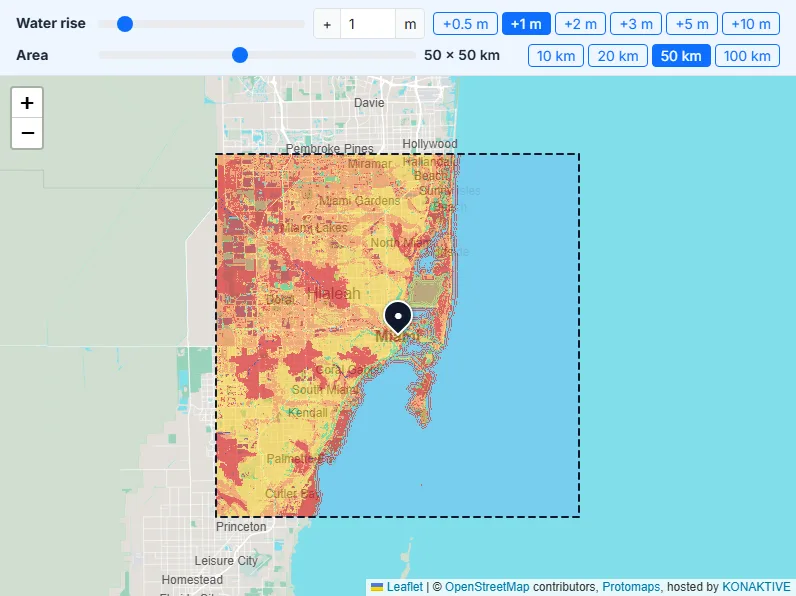Click the South Miami map label
Viewport: 796px width, 596px height.
pos(325,390)
